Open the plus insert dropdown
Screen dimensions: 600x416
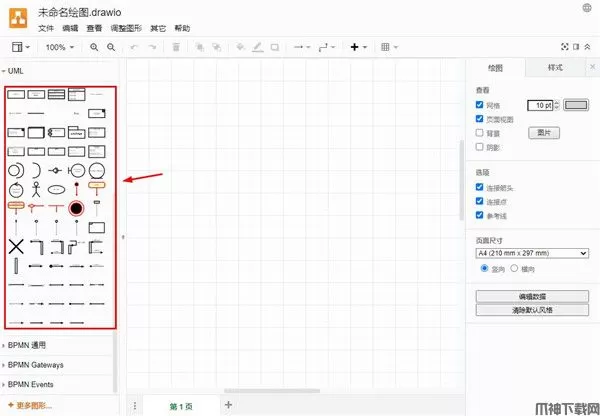click(x=359, y=47)
